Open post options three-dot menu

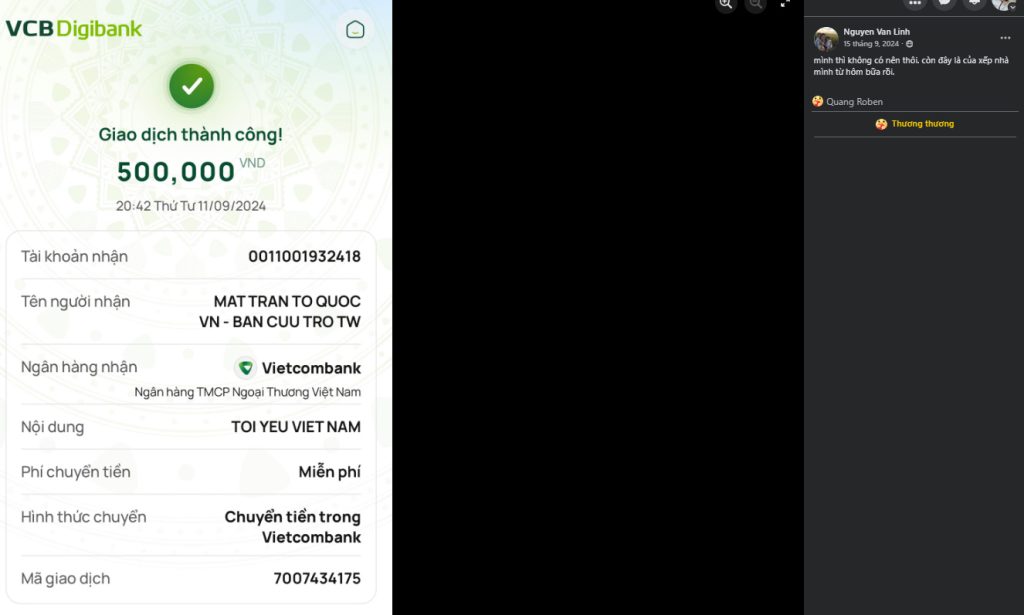point(1005,38)
